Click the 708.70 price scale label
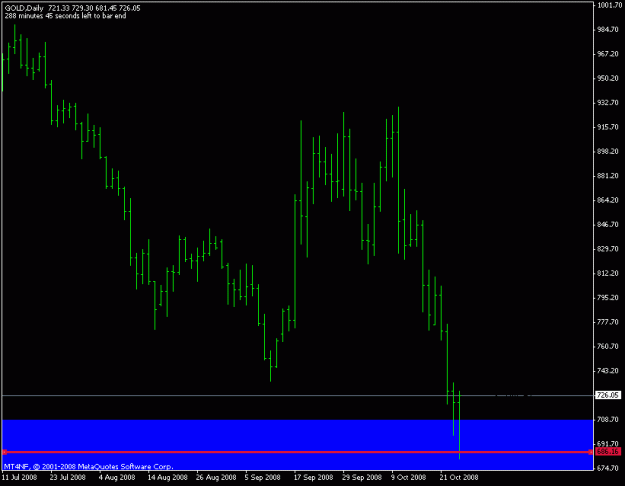 coord(608,419)
